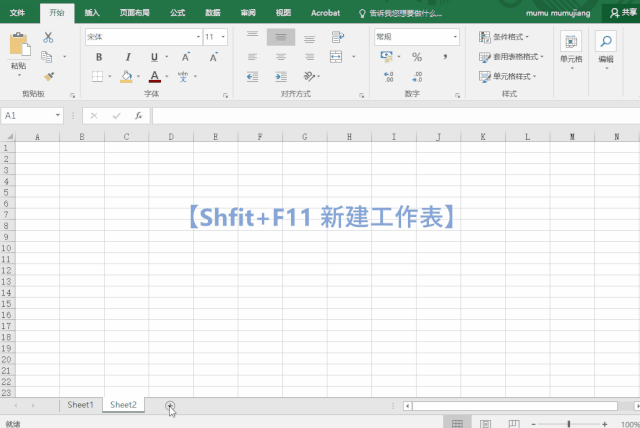Click the zoom slider handle
Viewport: 640px width, 428px height.
click(x=569, y=424)
